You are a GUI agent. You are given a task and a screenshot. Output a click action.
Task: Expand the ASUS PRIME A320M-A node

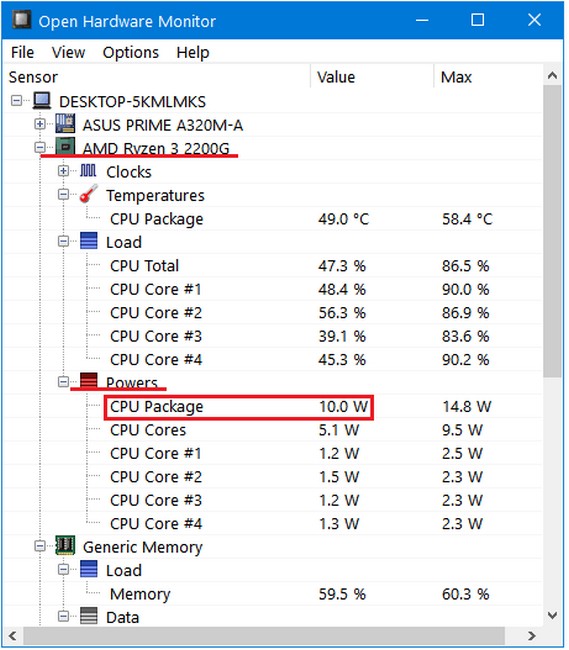coord(40,124)
